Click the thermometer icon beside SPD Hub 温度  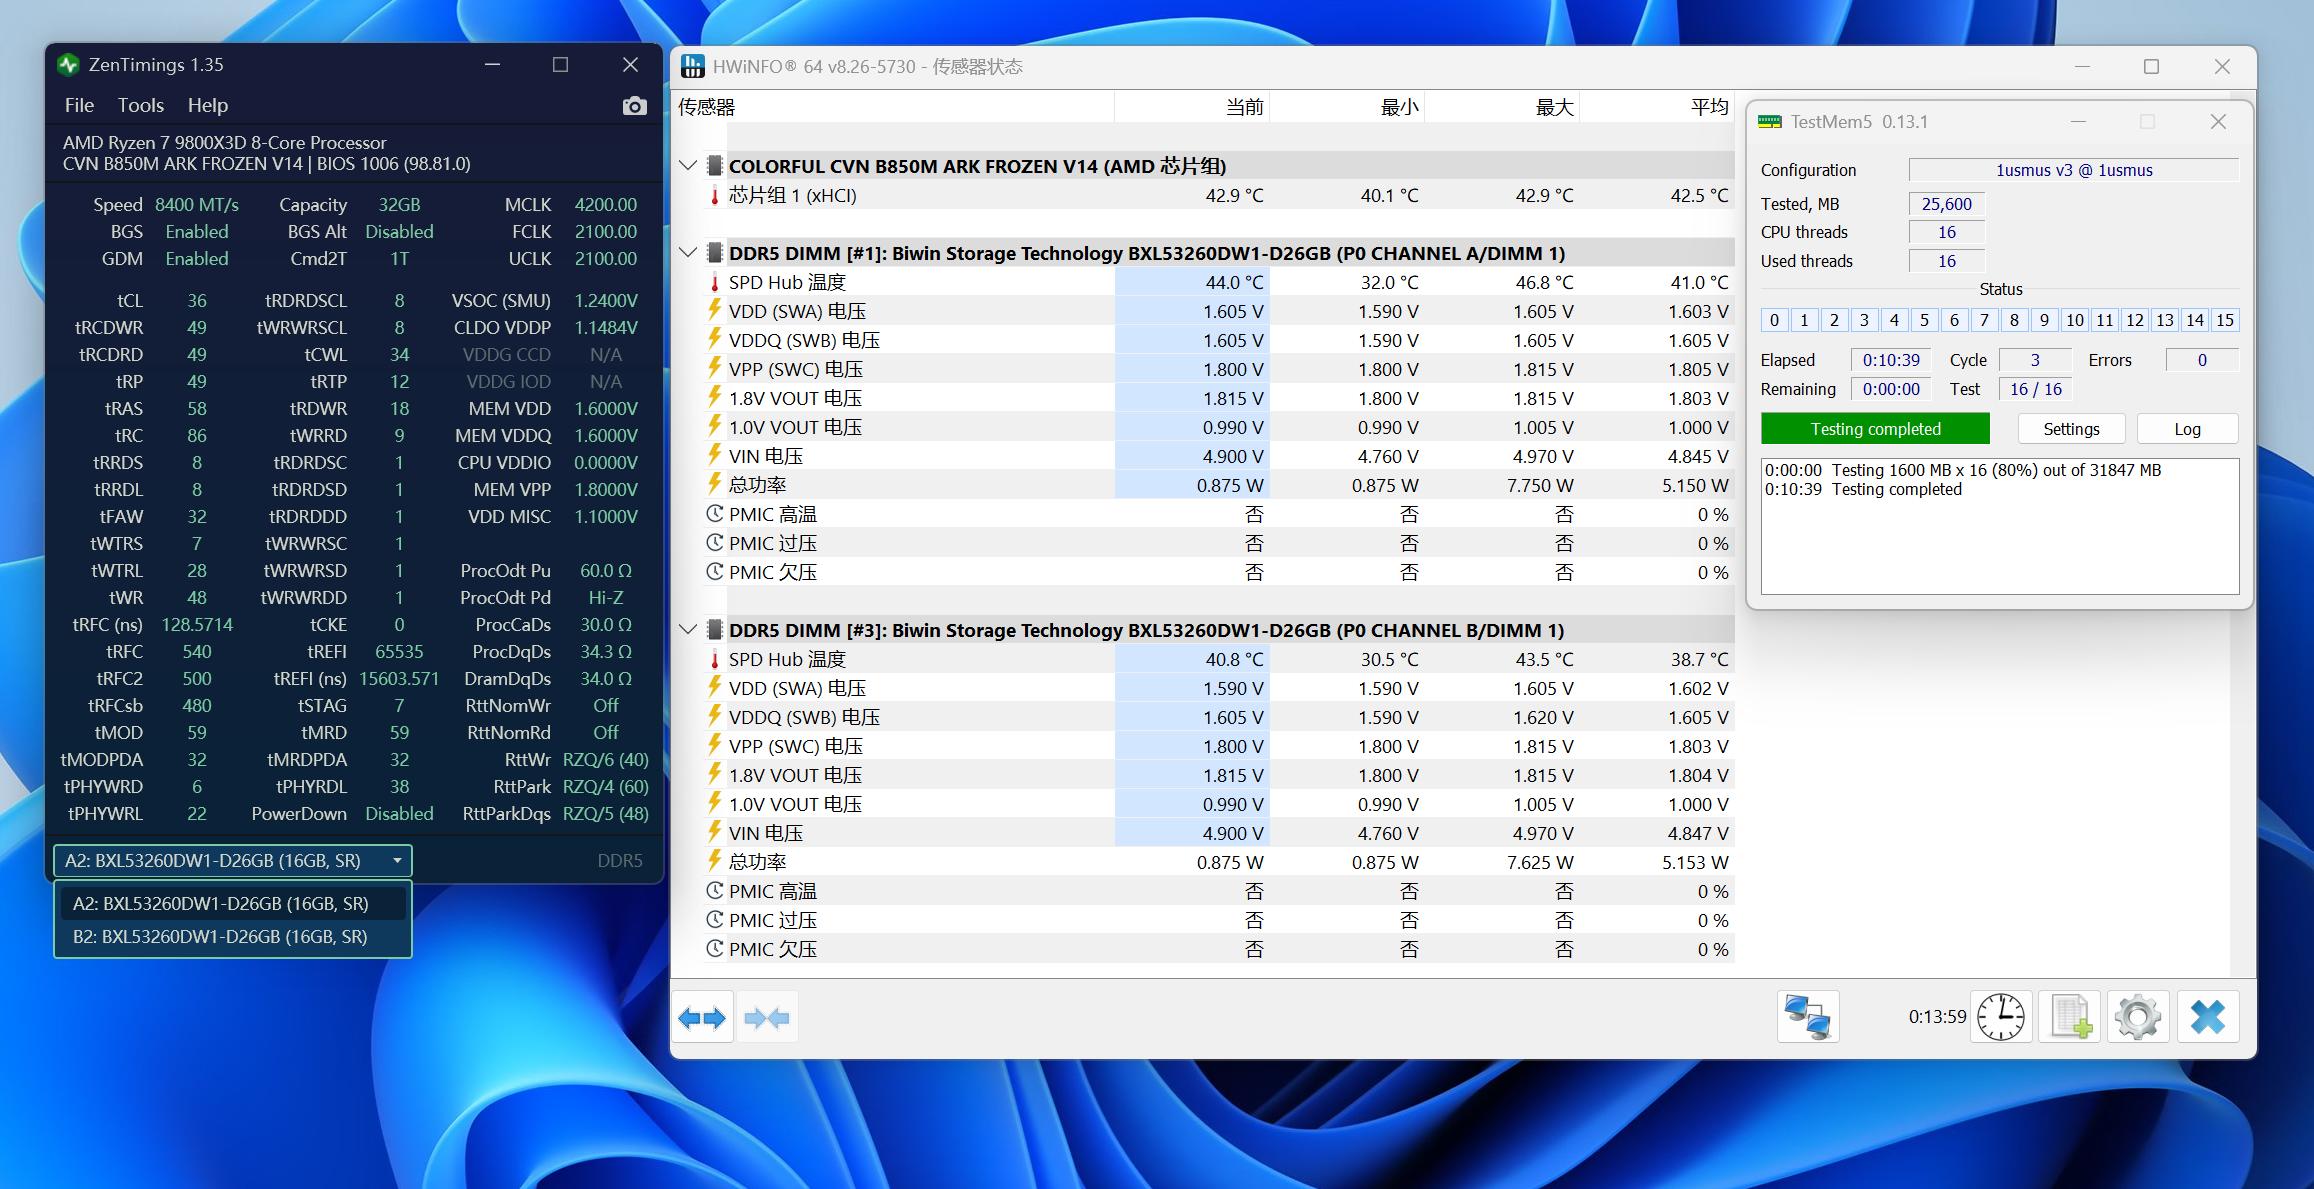tap(714, 281)
